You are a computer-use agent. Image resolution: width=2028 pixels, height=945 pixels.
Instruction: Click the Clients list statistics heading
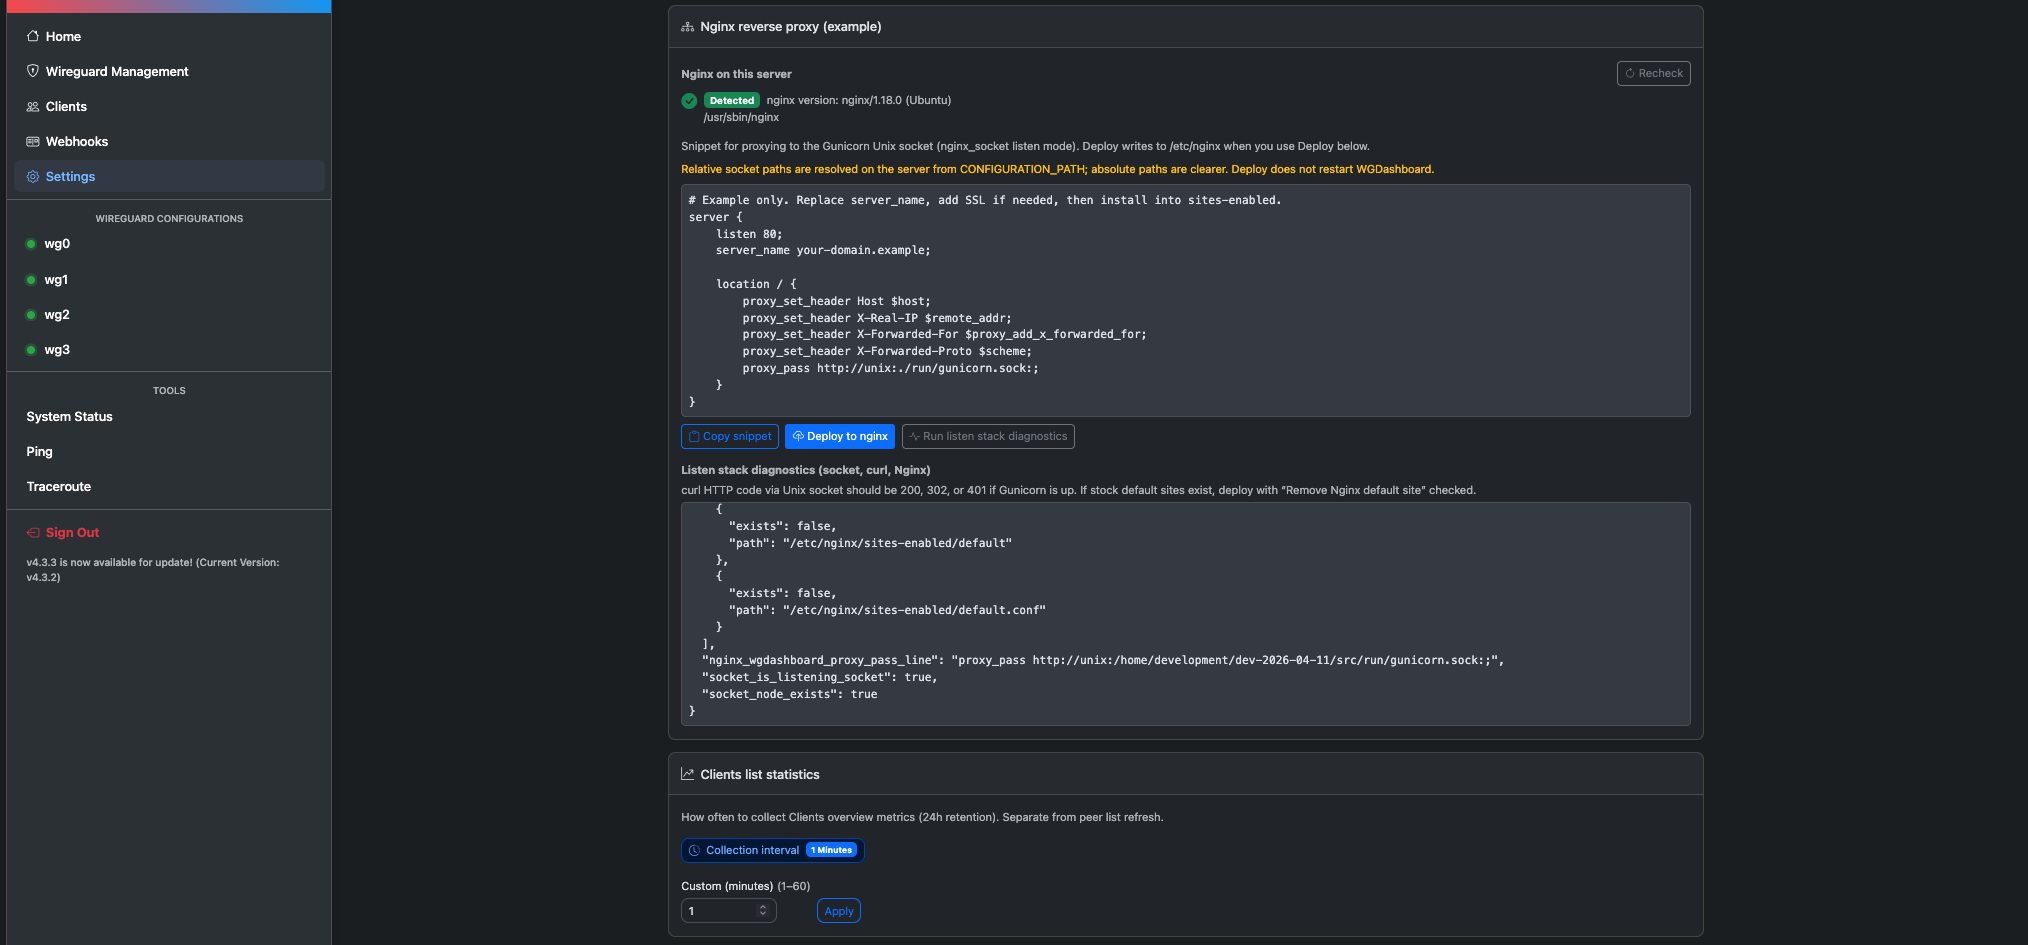click(x=760, y=774)
